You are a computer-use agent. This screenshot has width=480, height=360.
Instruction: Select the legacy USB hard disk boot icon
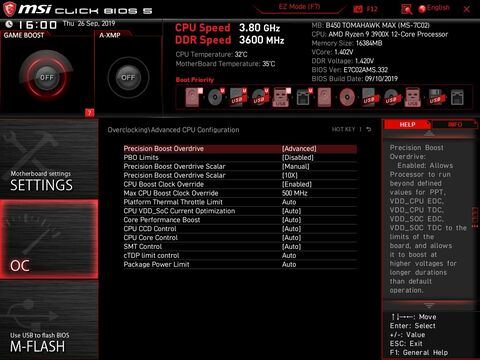(370, 97)
